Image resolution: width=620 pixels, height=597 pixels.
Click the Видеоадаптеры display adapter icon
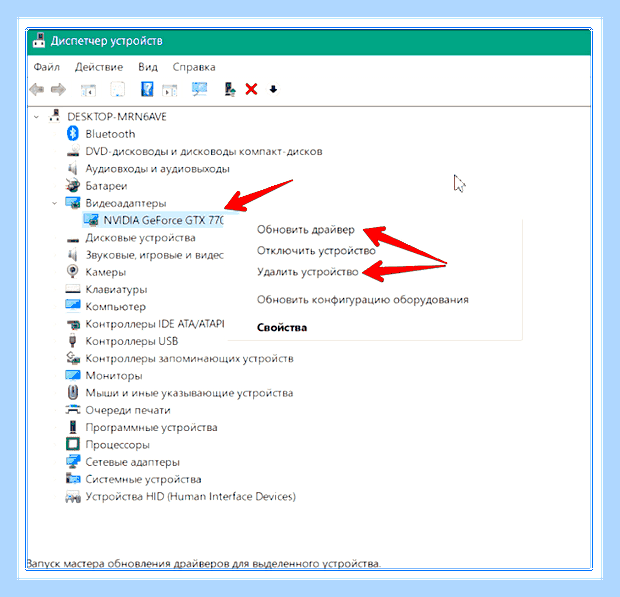[73, 203]
